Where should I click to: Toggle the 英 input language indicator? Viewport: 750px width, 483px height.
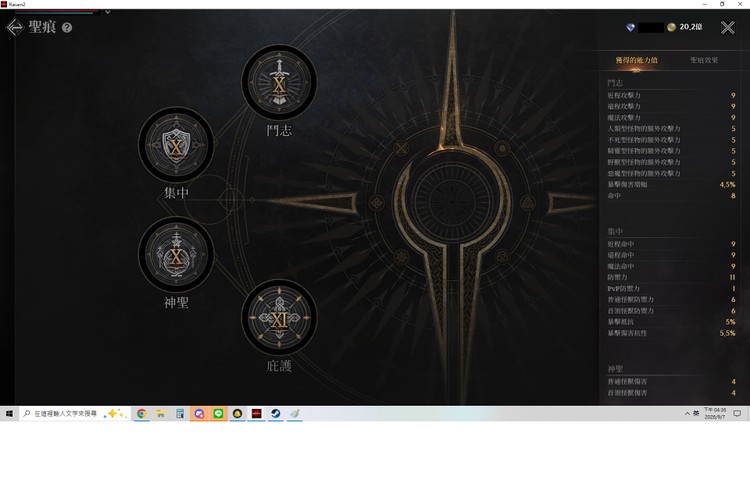coord(696,414)
